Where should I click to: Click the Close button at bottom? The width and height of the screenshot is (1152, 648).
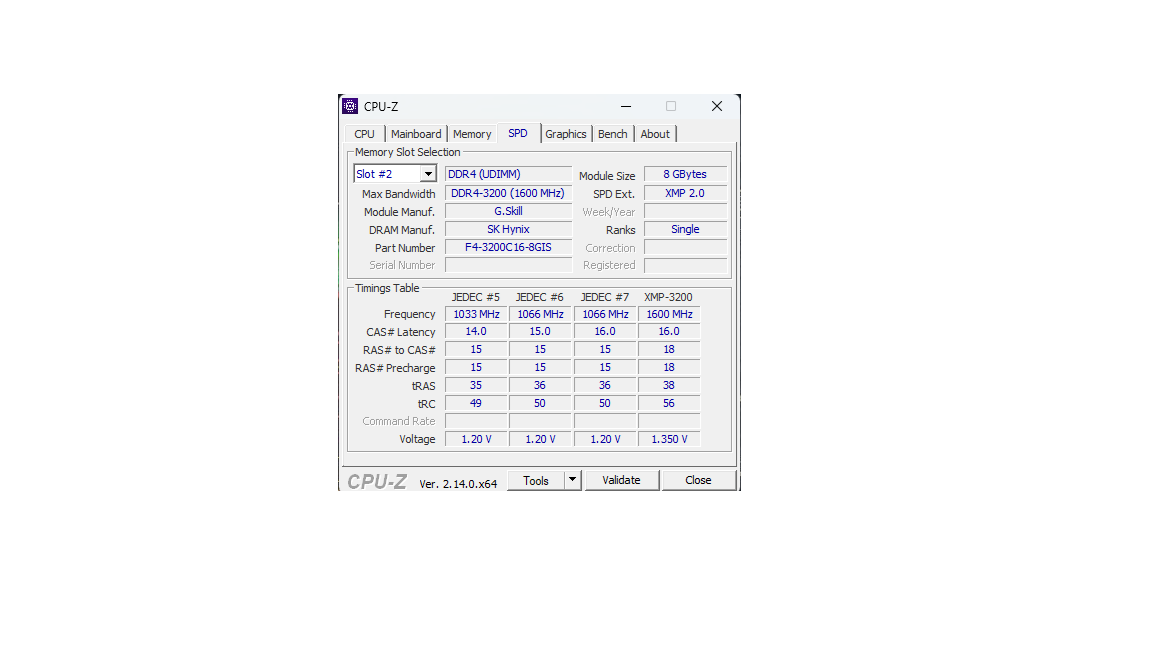(699, 480)
